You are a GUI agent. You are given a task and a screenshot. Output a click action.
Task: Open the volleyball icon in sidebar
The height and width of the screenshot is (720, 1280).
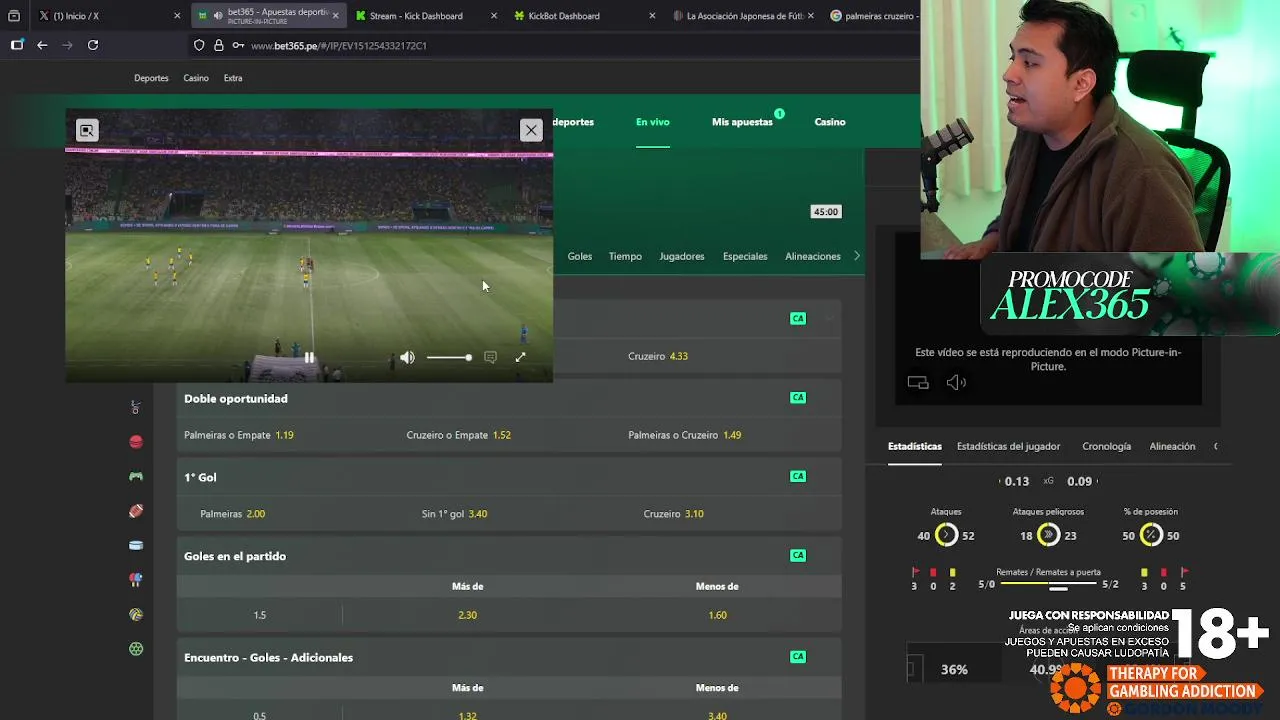[x=136, y=614]
